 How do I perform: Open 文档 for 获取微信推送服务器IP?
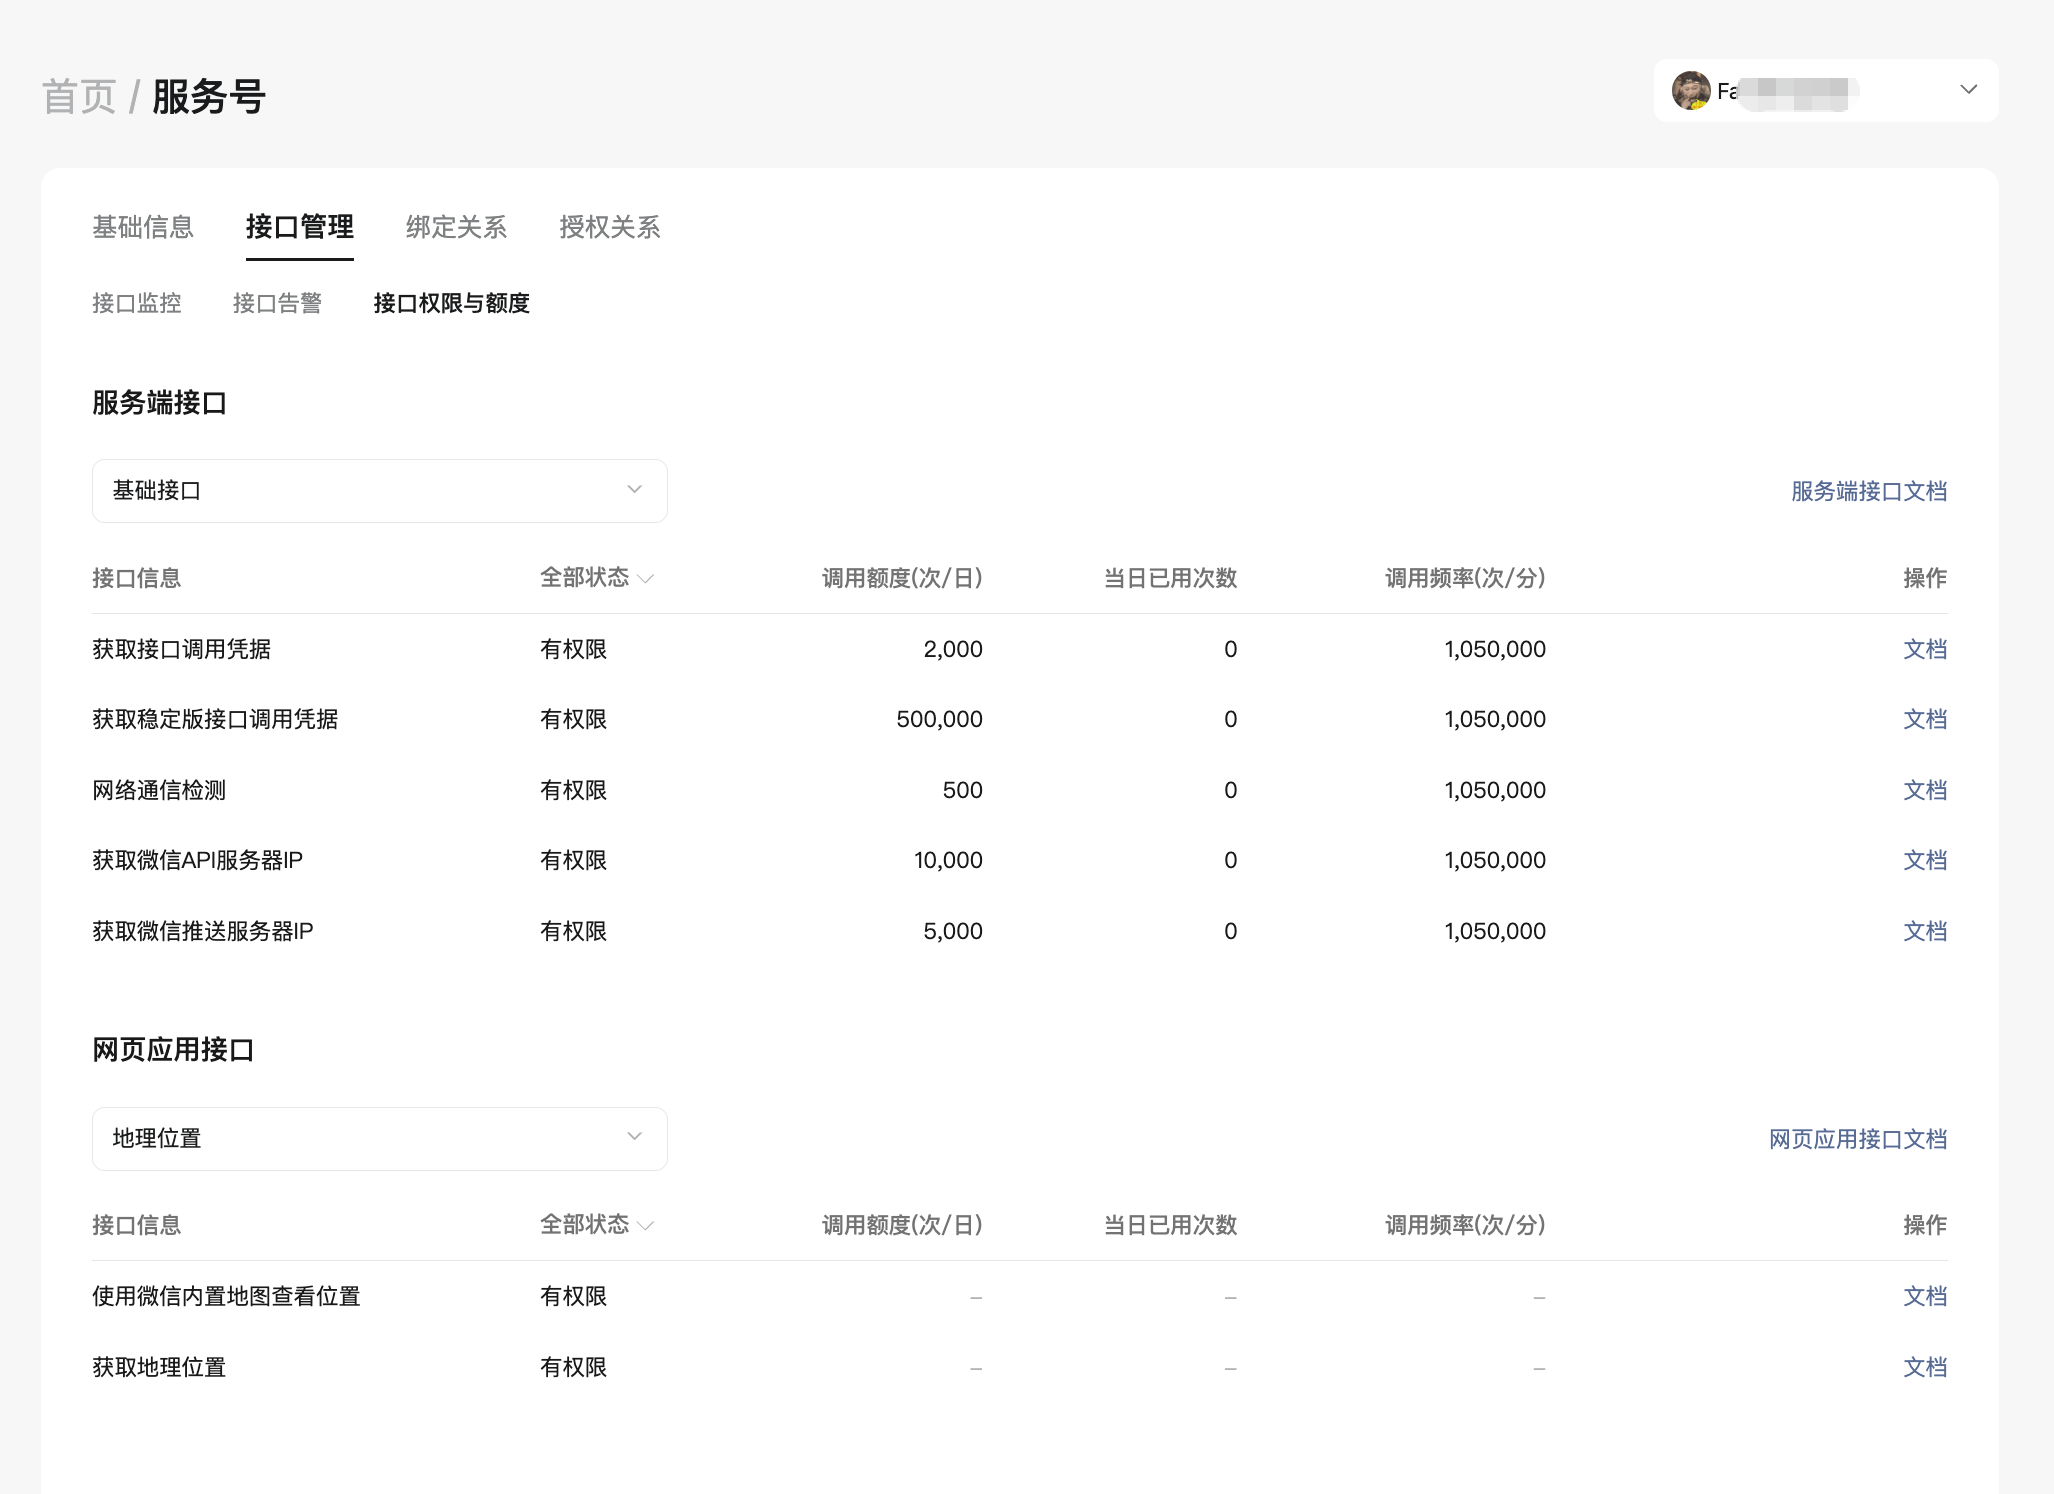pos(1924,931)
